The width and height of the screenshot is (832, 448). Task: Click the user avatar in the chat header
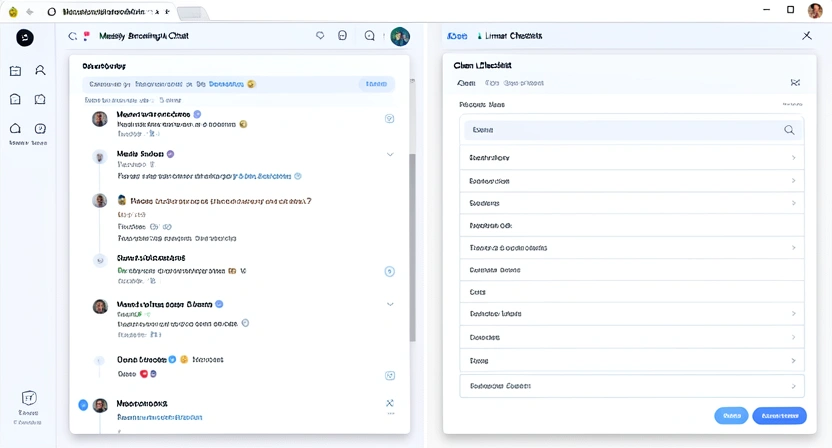click(x=400, y=37)
